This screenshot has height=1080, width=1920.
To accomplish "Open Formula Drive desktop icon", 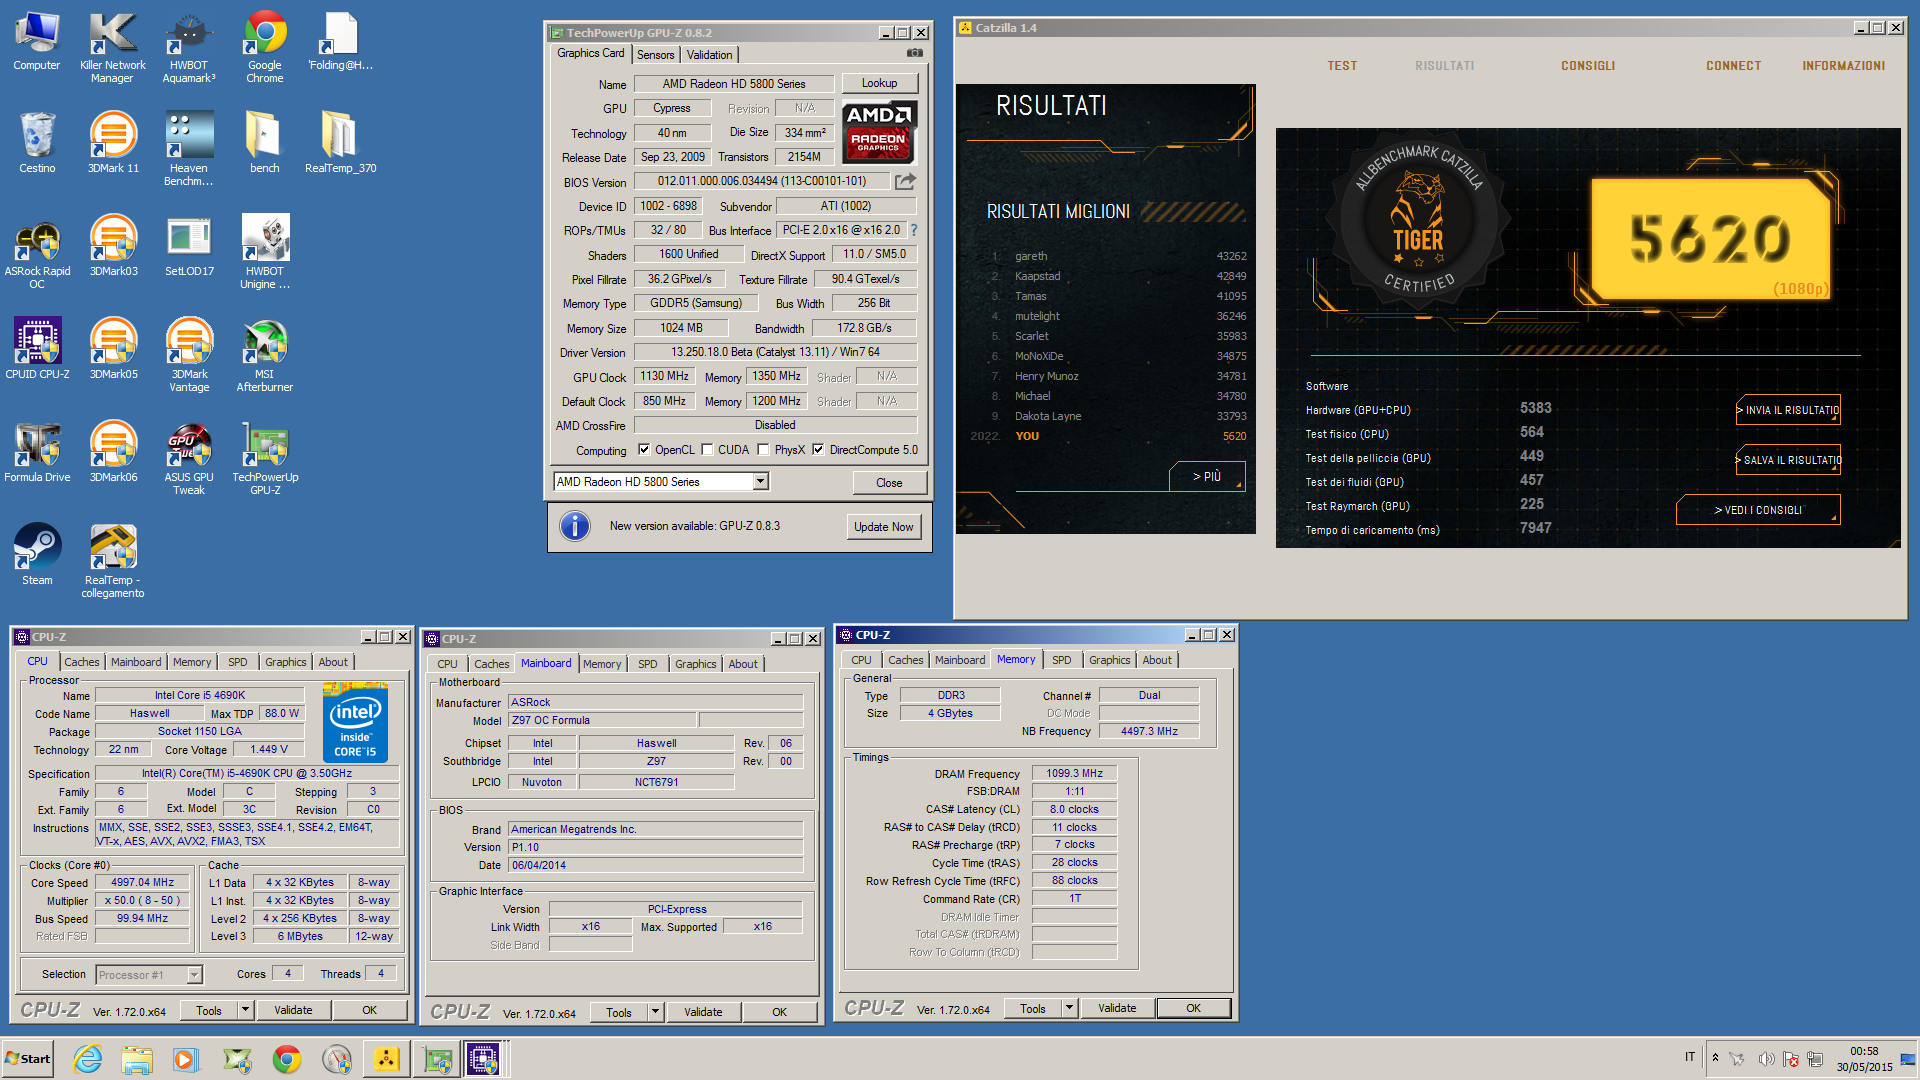I will 37,452.
